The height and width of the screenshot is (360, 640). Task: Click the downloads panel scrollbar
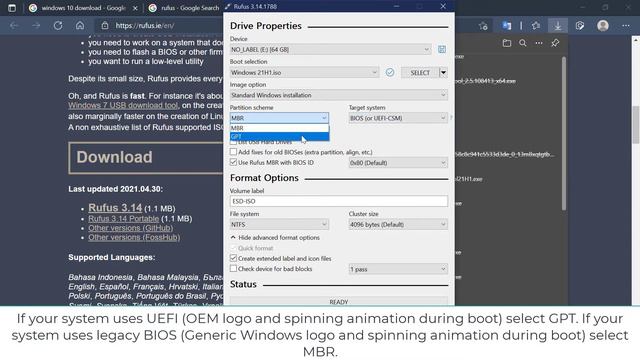point(564,133)
